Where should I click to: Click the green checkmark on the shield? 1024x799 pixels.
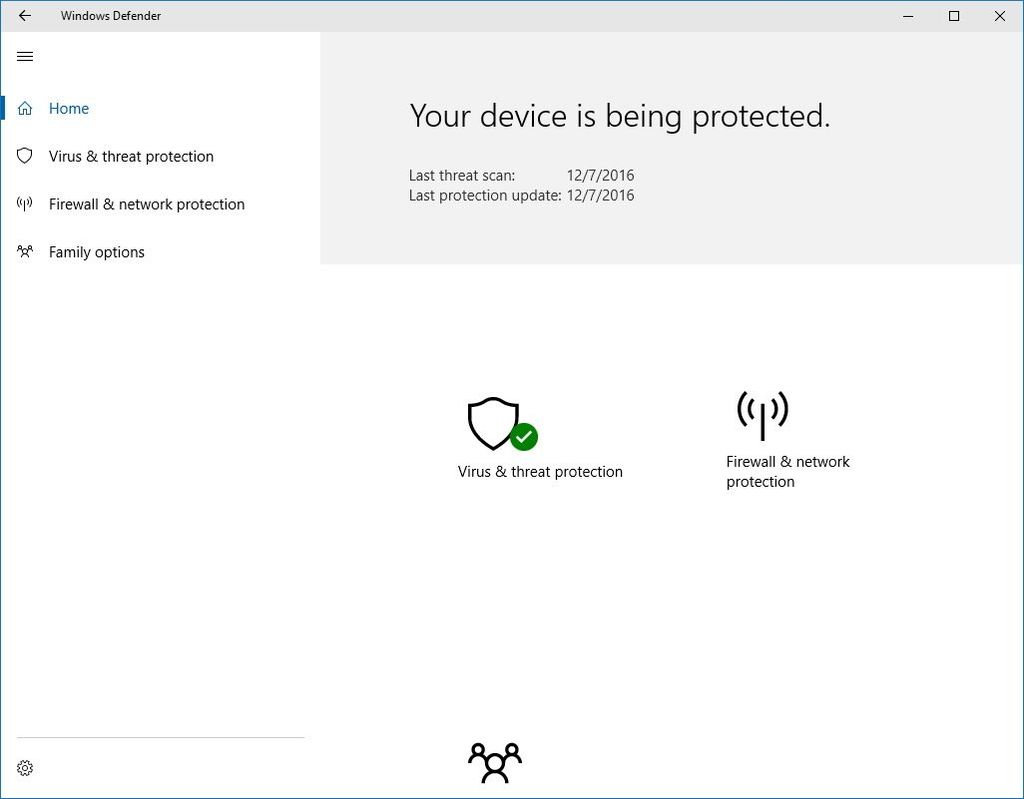[x=524, y=437]
